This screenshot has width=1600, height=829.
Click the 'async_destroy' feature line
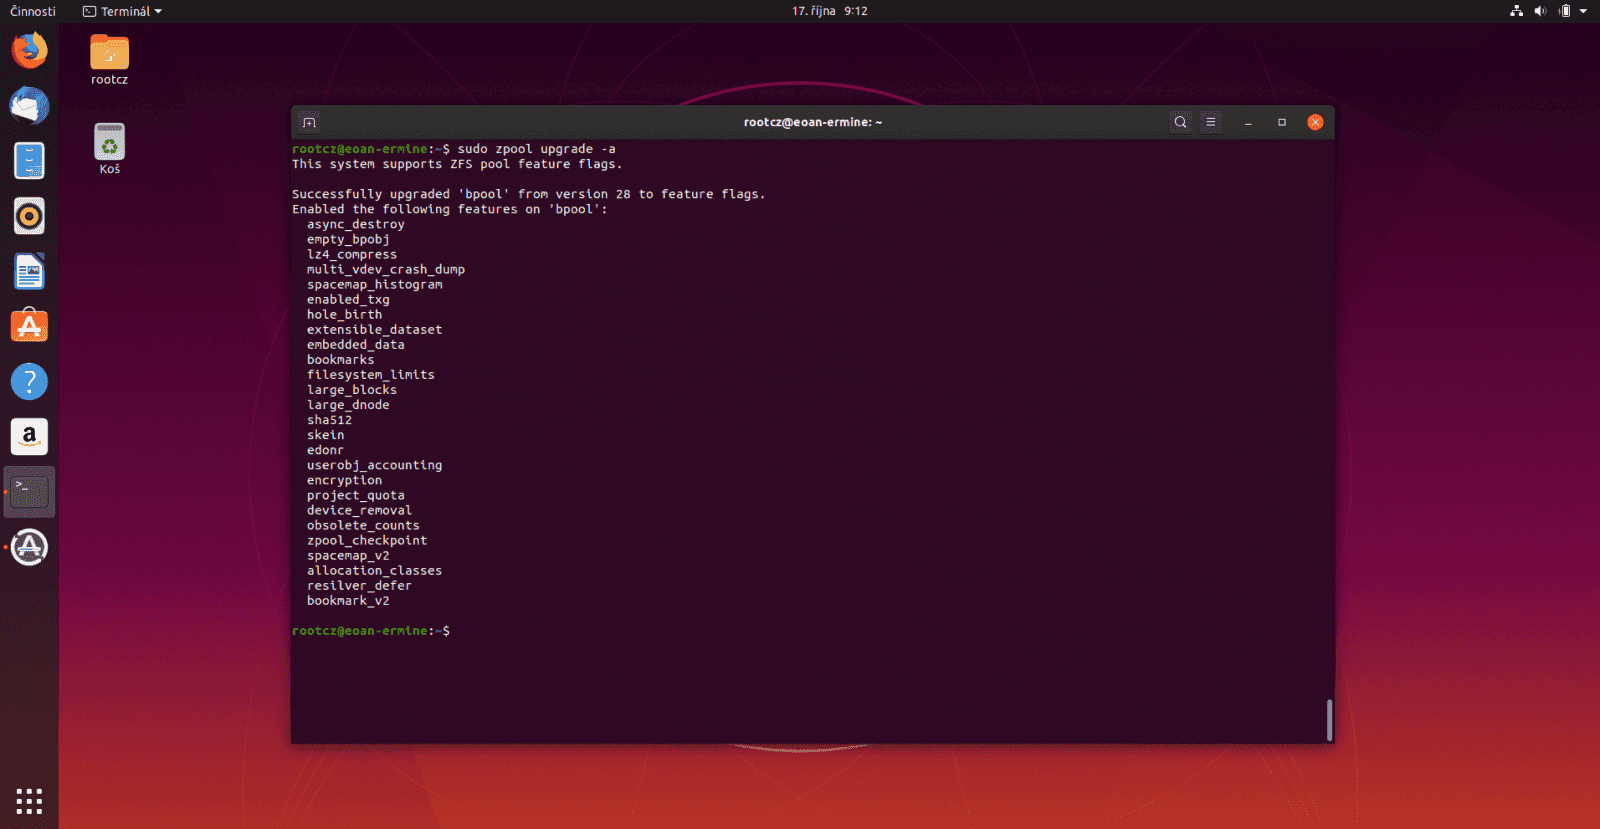coord(356,224)
